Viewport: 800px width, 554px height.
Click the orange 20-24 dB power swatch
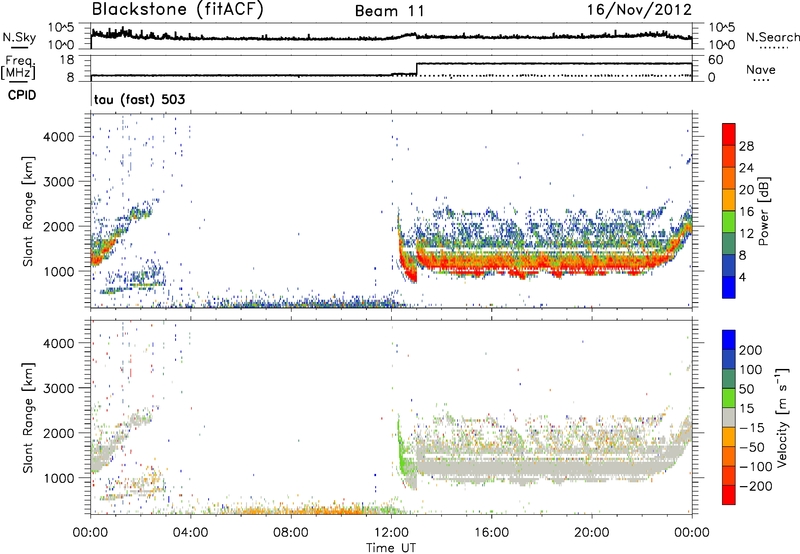click(x=729, y=178)
